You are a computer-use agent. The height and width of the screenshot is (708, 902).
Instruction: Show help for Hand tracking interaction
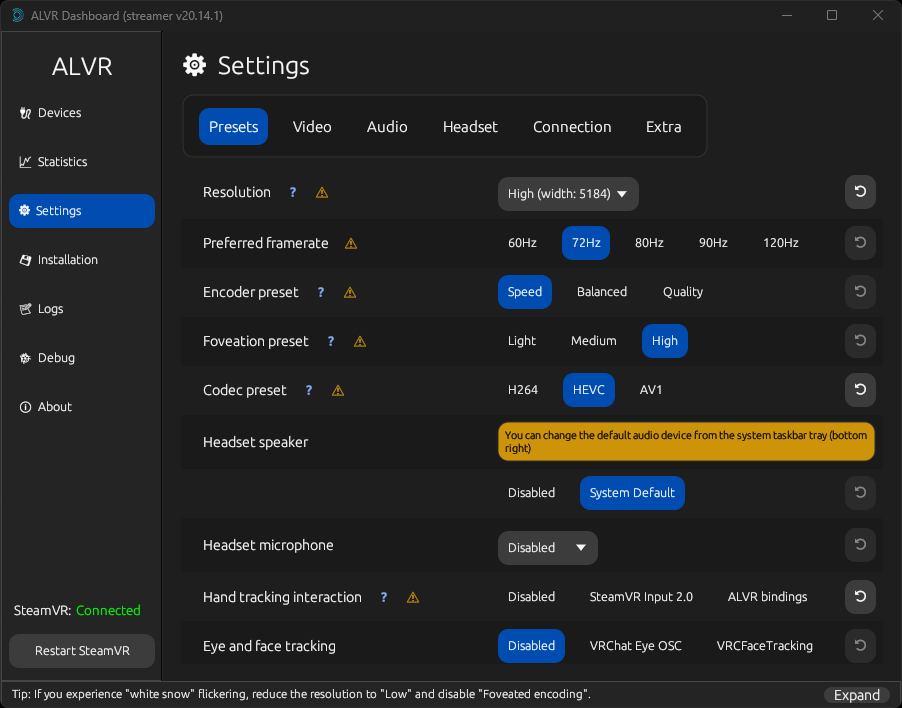pyautogui.click(x=384, y=598)
